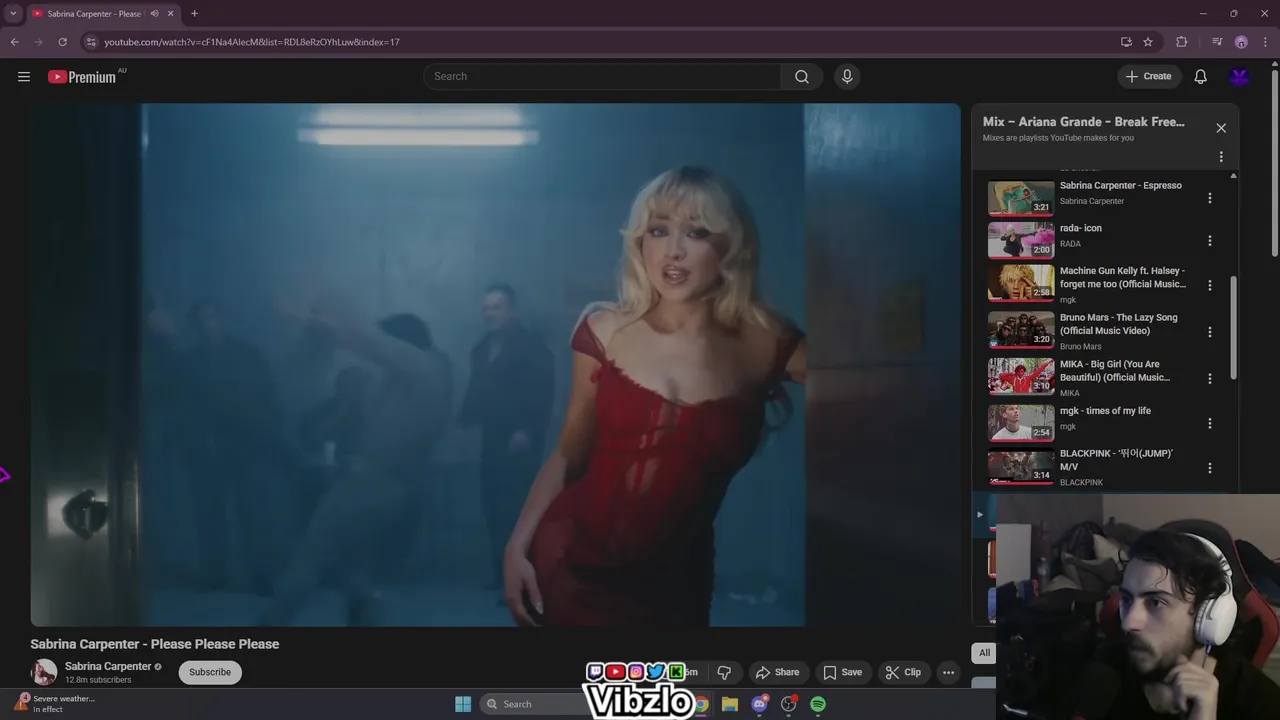1280x720 pixels.
Task: Click the magnifier search button
Action: [x=802, y=76]
